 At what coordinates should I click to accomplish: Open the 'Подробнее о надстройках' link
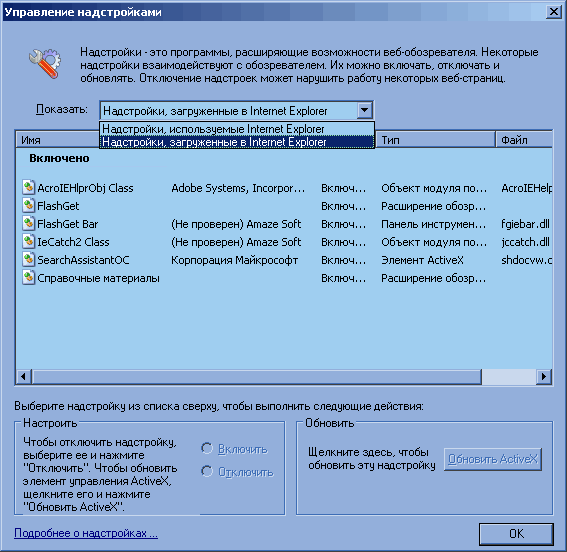tap(86, 533)
